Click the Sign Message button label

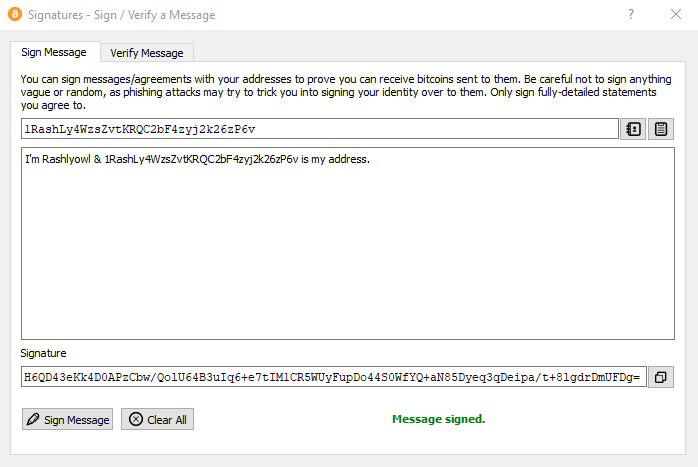click(x=77, y=420)
